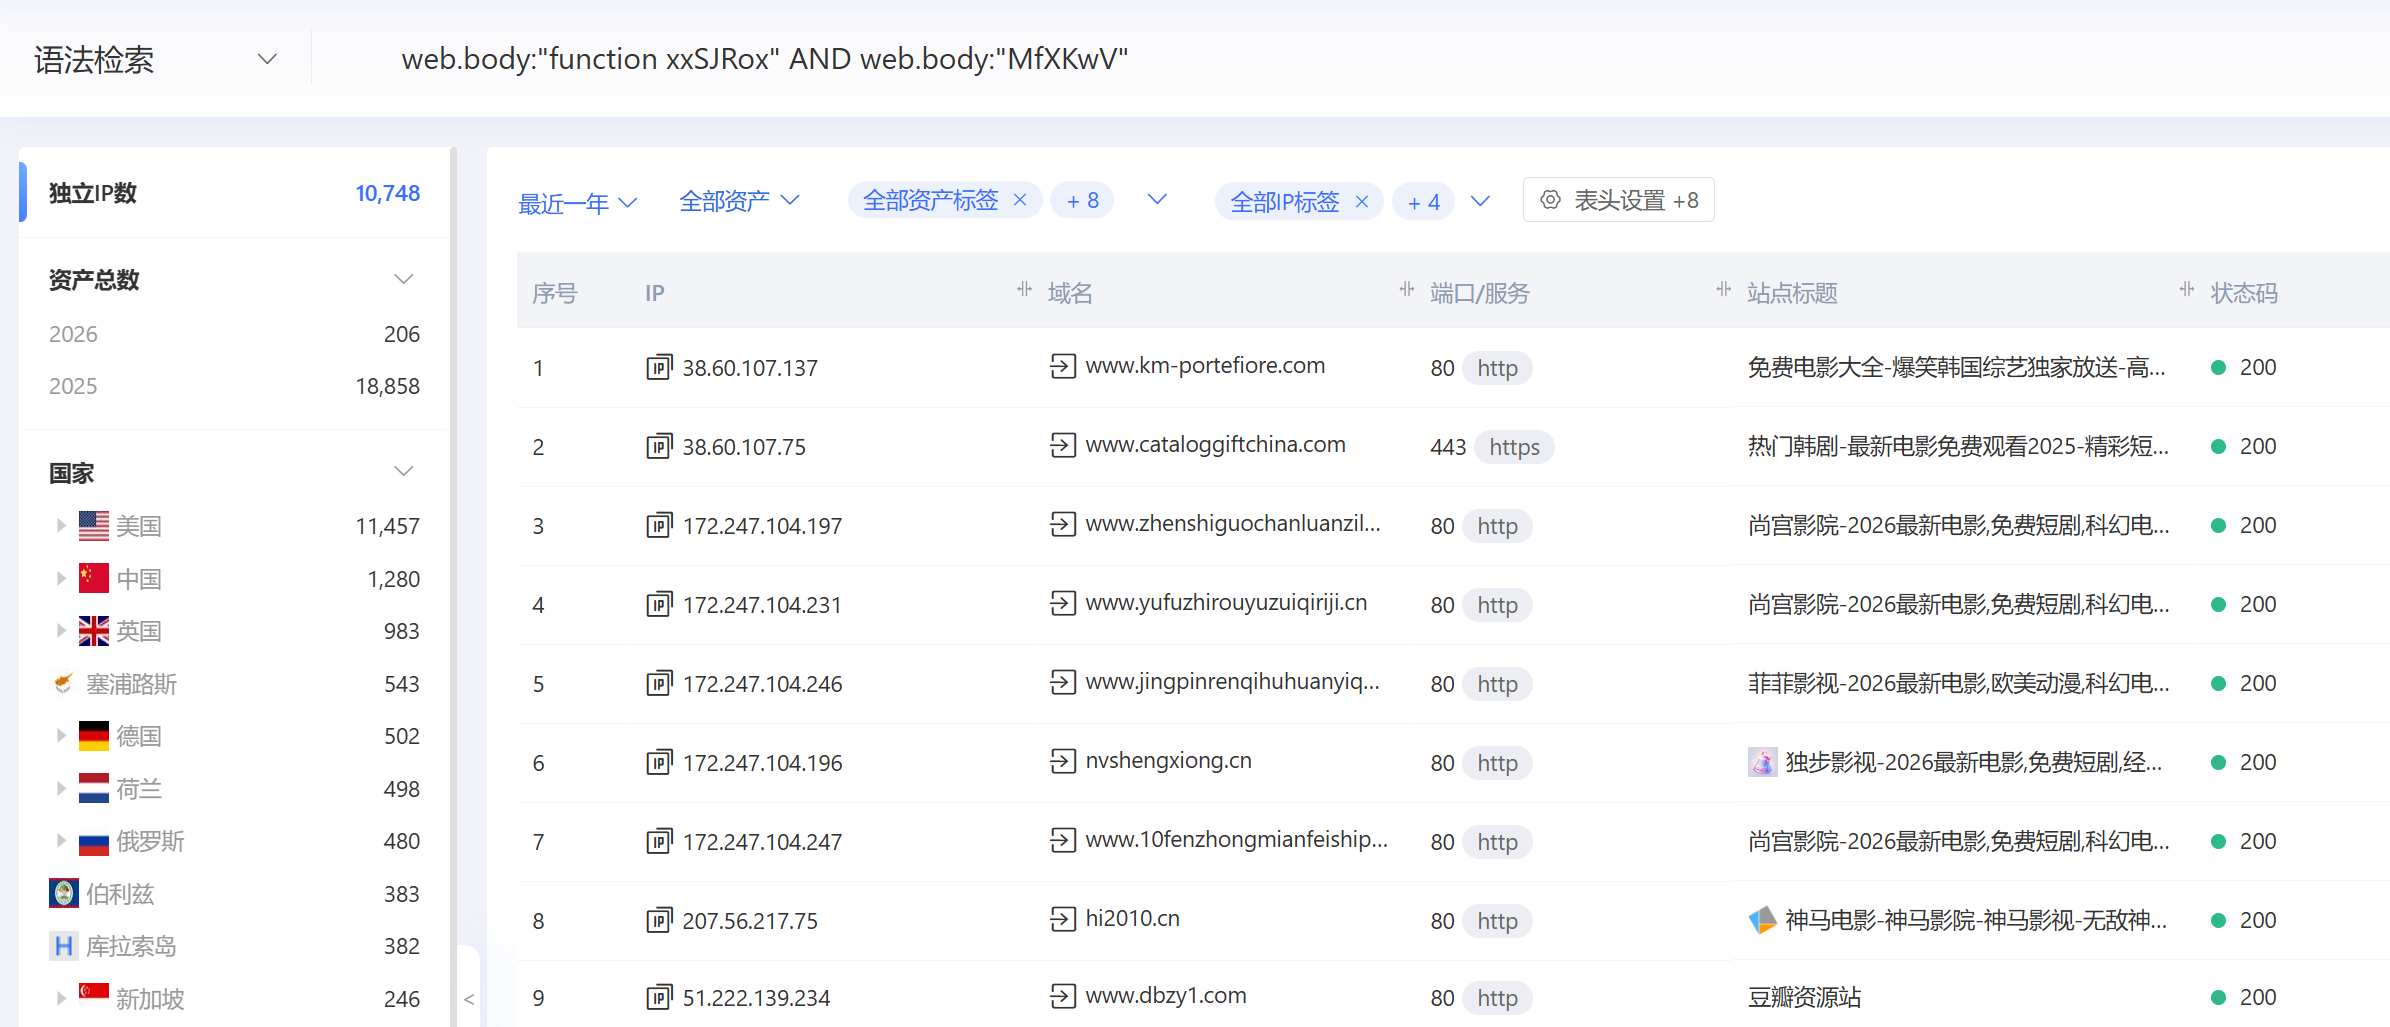Open the 最近一年 time range dropdown

577,203
